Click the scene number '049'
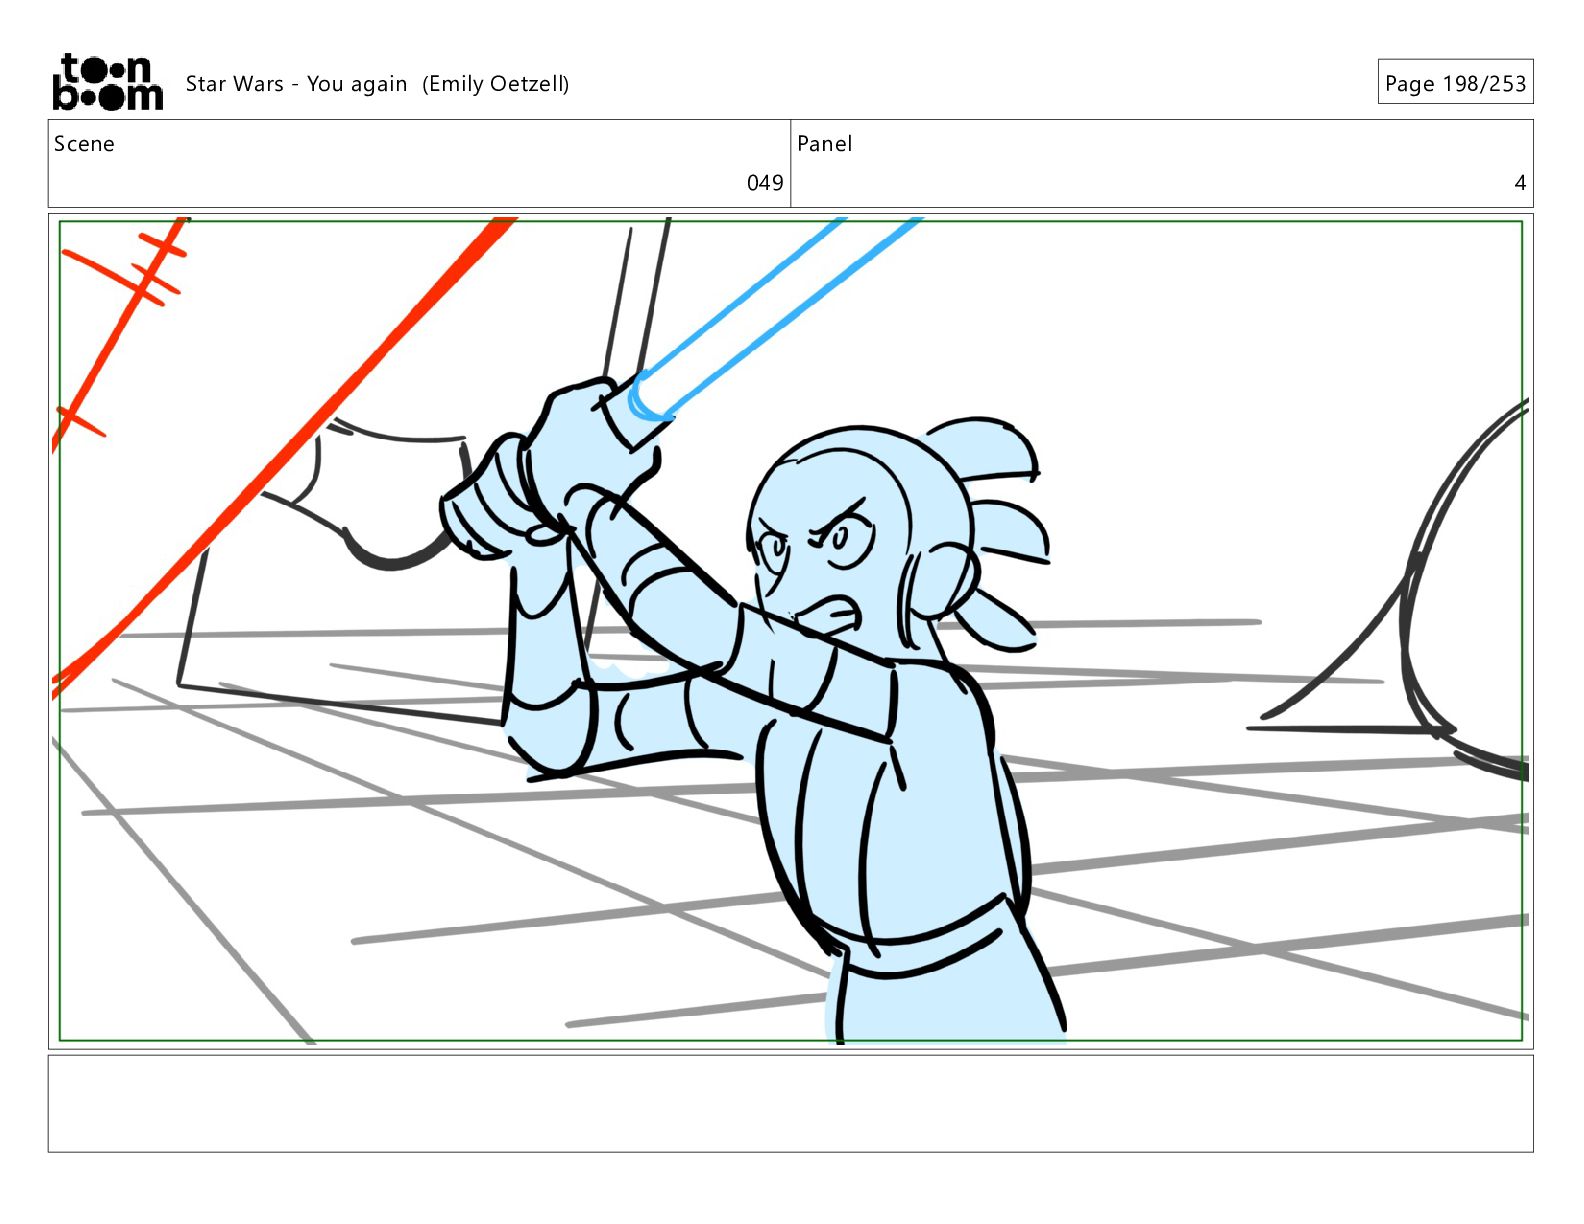The height and width of the screenshot is (1224, 1584). point(765,183)
